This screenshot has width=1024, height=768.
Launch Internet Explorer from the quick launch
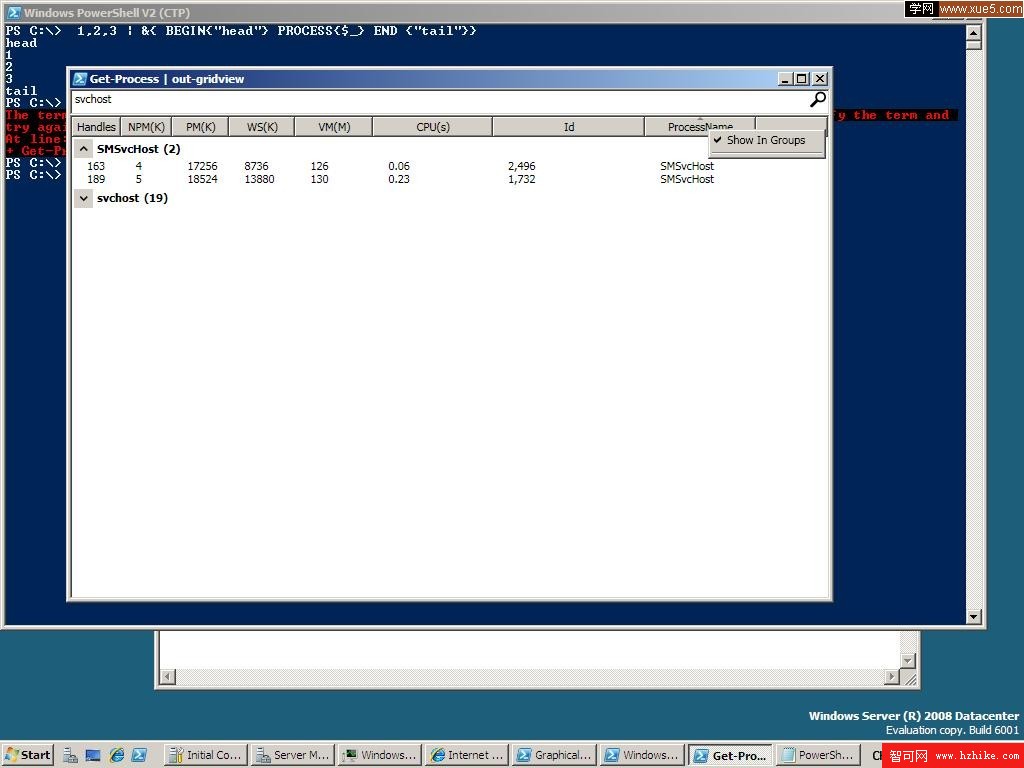point(117,755)
